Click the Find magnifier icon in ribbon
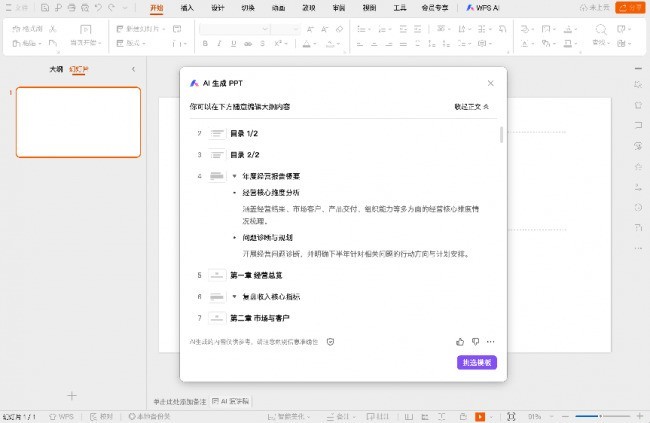Image resolution: width=650 pixels, height=423 pixels. click(601, 29)
